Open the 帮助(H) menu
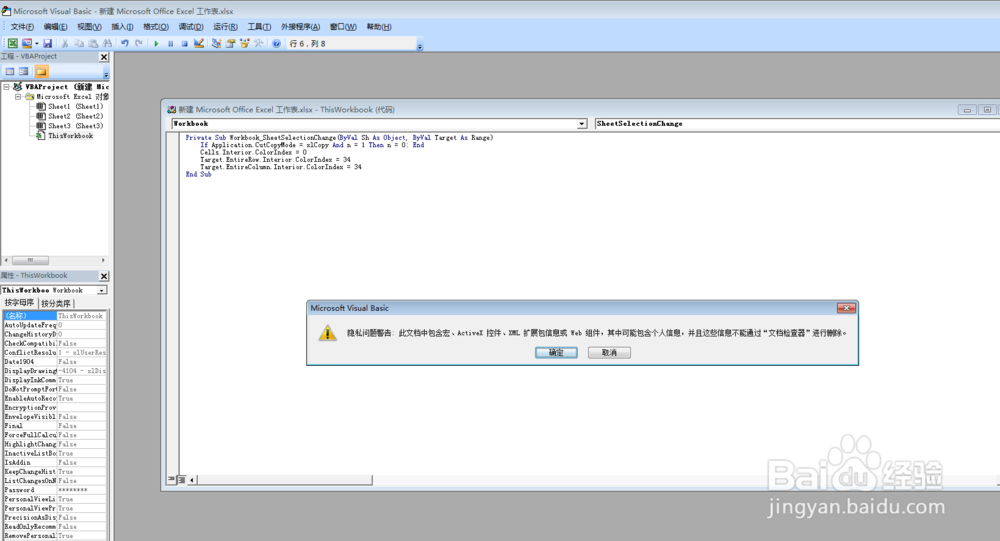Viewport: 1000px width, 541px height. point(379,27)
